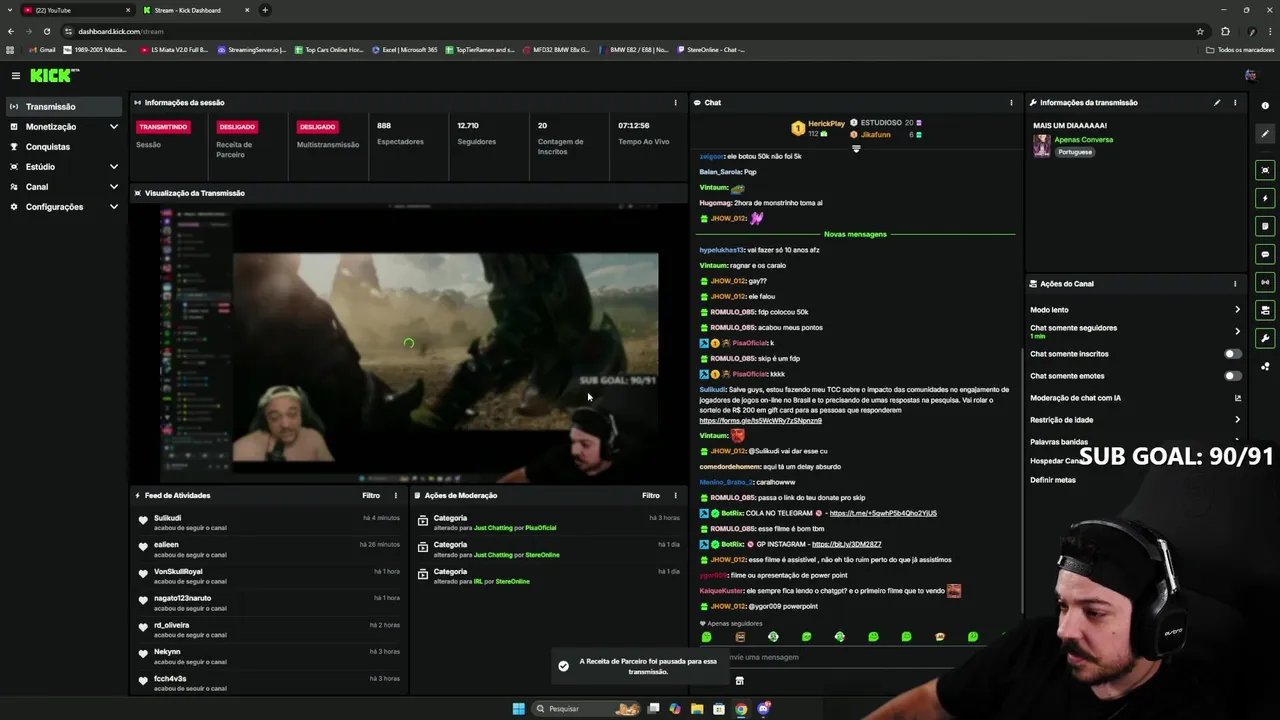Open the Gmail bookmark
1280x720 pixels.
[42, 50]
